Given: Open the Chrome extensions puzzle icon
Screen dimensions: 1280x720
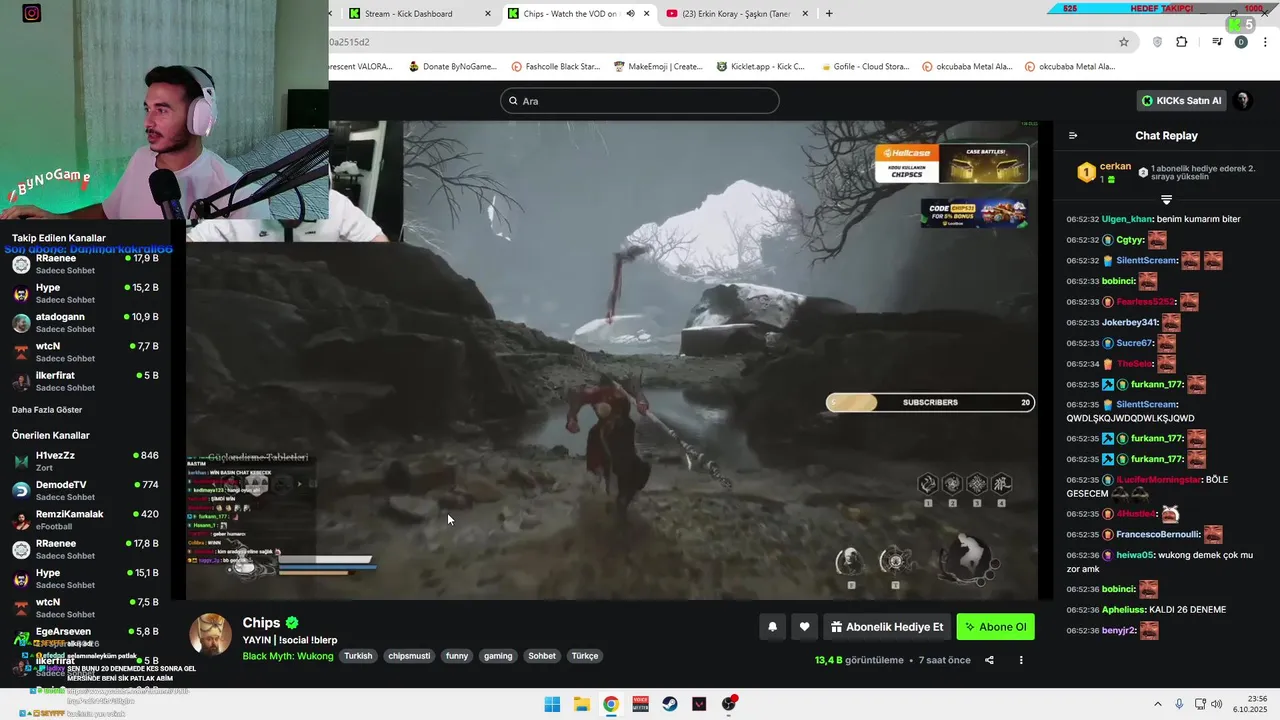Looking at the screenshot, I should point(1182,42).
